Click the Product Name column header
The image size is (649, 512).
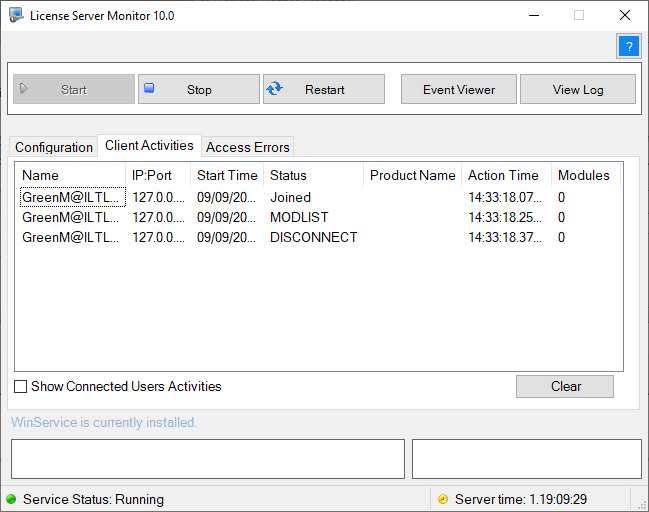(x=412, y=175)
